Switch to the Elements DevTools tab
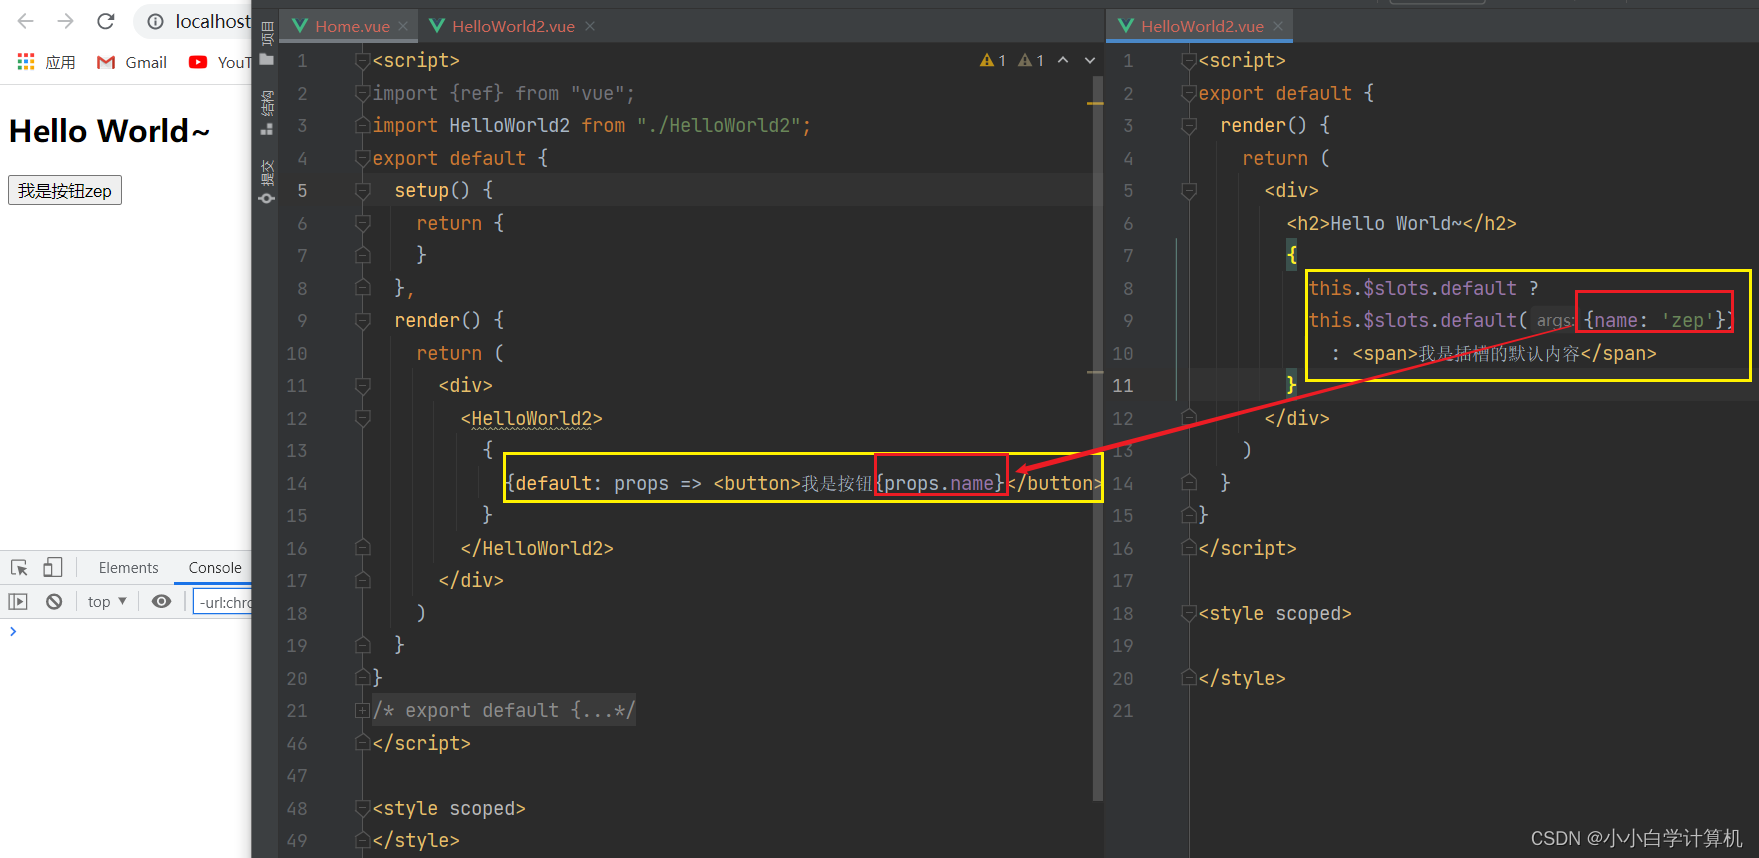The height and width of the screenshot is (858, 1759). tap(128, 568)
